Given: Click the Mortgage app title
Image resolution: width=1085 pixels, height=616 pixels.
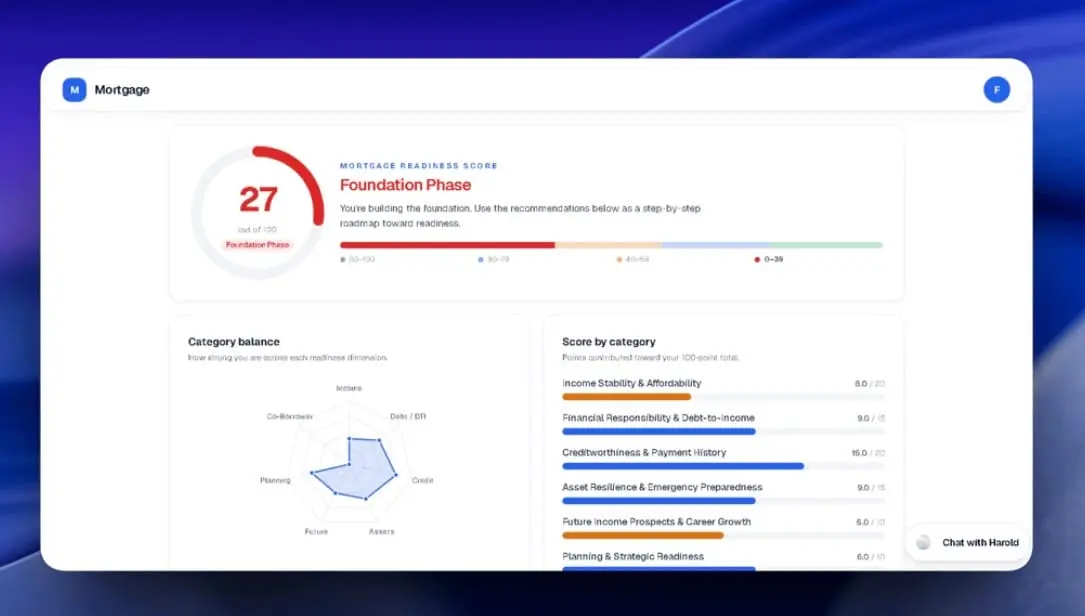Looking at the screenshot, I should tap(122, 90).
